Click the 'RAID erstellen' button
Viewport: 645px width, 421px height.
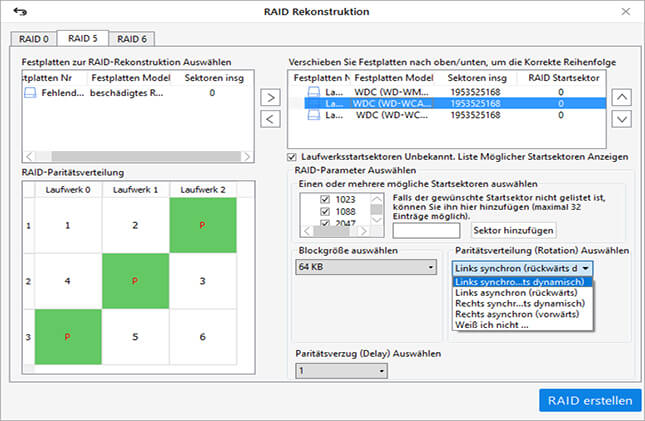pyautogui.click(x=589, y=400)
